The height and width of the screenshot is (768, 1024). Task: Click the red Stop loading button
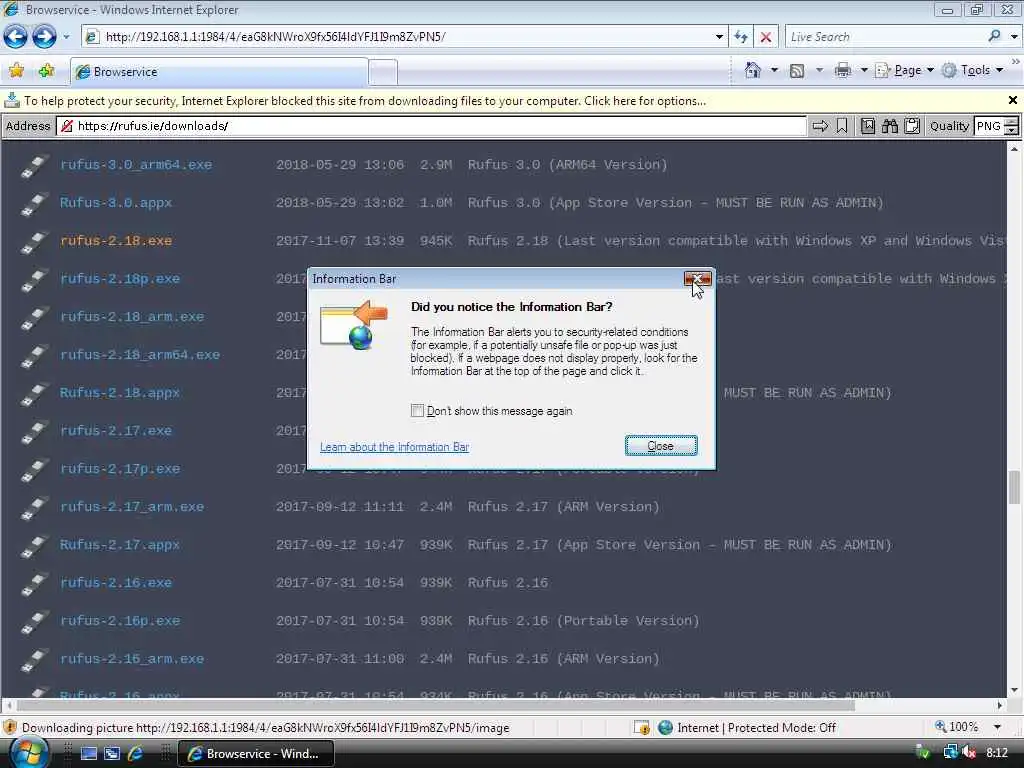(766, 37)
